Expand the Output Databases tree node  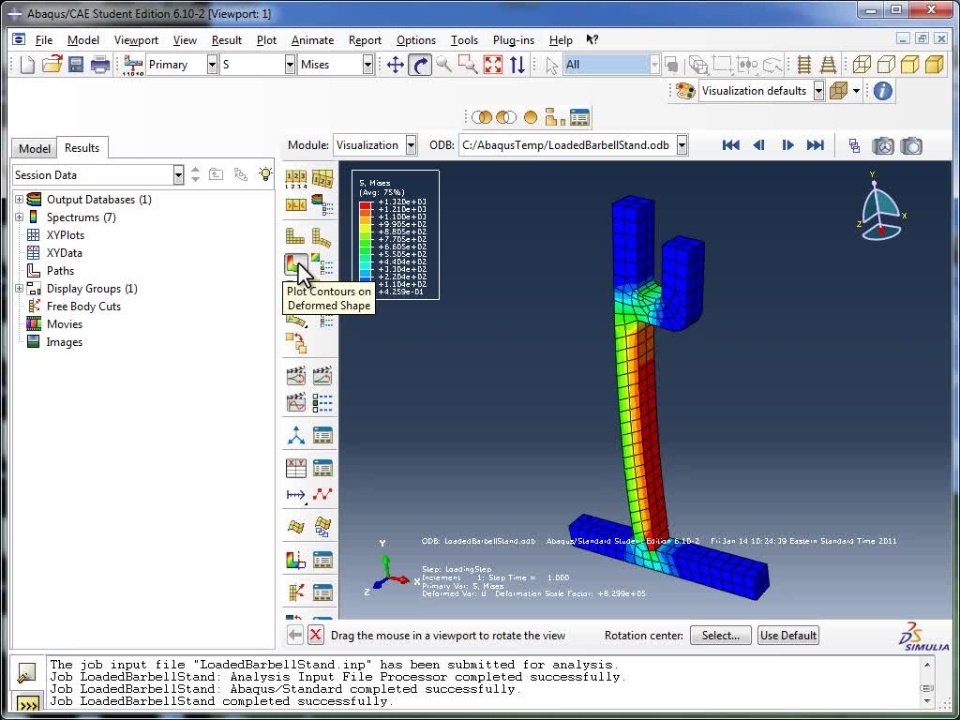(x=19, y=200)
